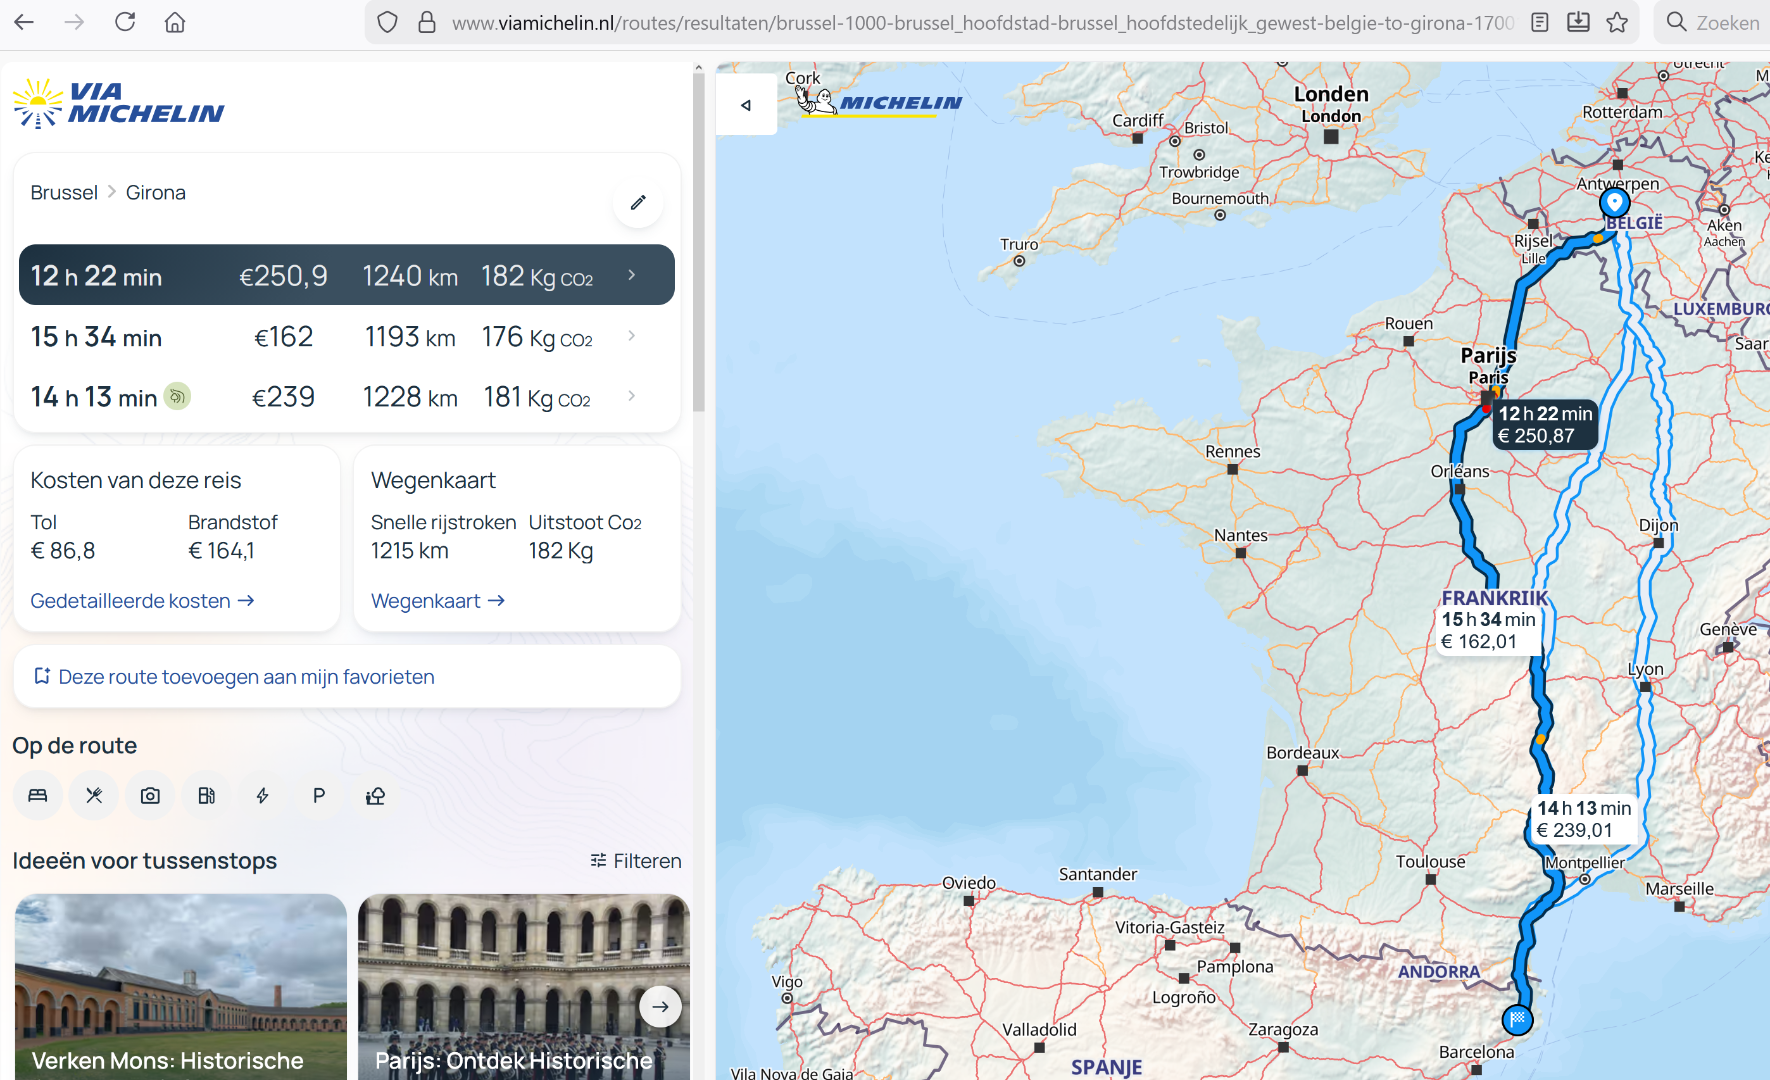Edit the Brussel to Girona route
This screenshot has height=1080, width=1770.
pyautogui.click(x=638, y=203)
